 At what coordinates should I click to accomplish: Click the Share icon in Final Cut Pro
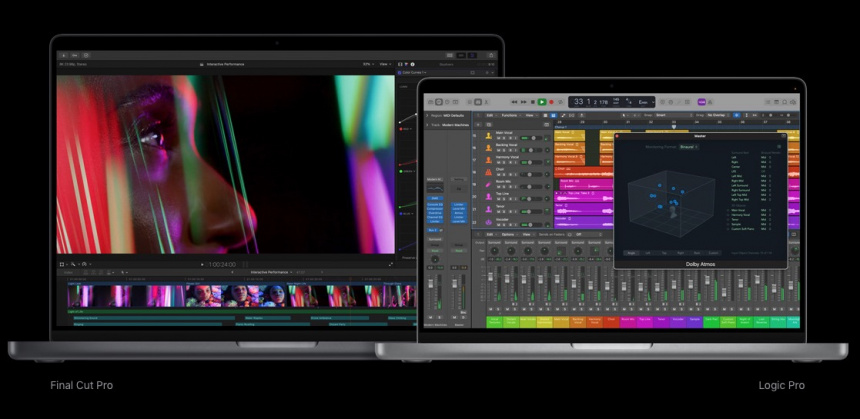point(491,55)
